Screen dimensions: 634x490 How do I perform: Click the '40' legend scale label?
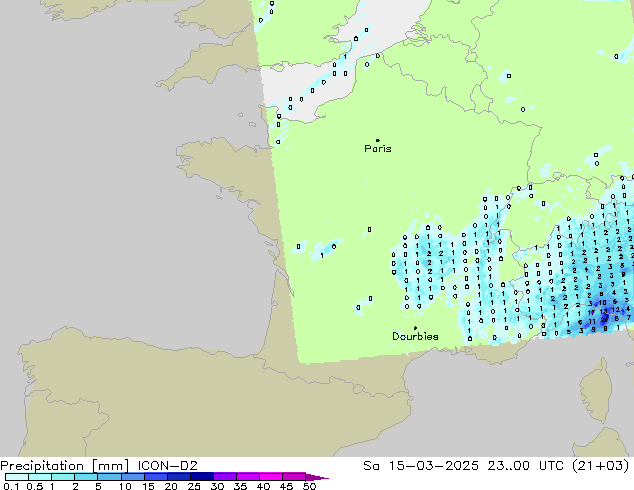coord(263,486)
